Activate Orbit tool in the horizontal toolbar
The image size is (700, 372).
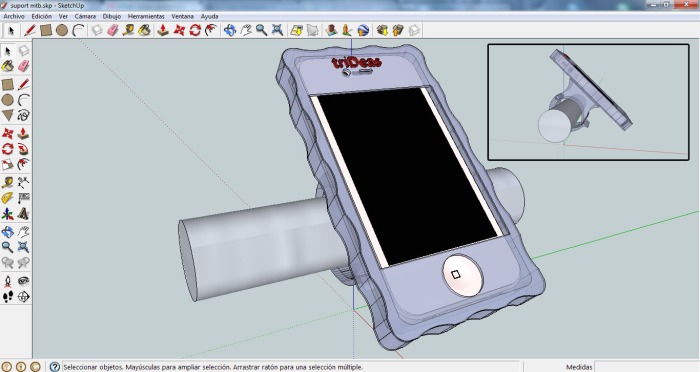point(229,30)
